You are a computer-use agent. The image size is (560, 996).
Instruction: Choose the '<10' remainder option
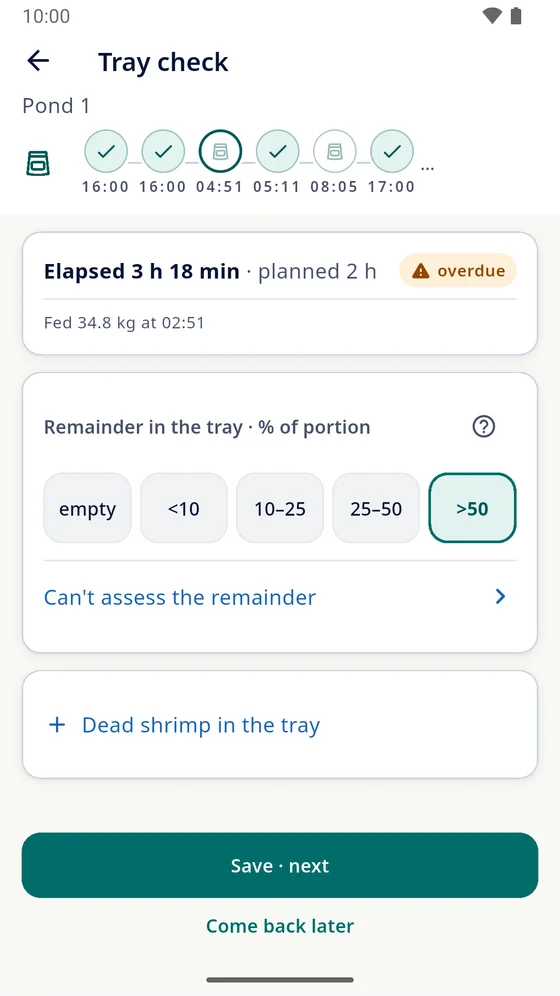coord(183,508)
